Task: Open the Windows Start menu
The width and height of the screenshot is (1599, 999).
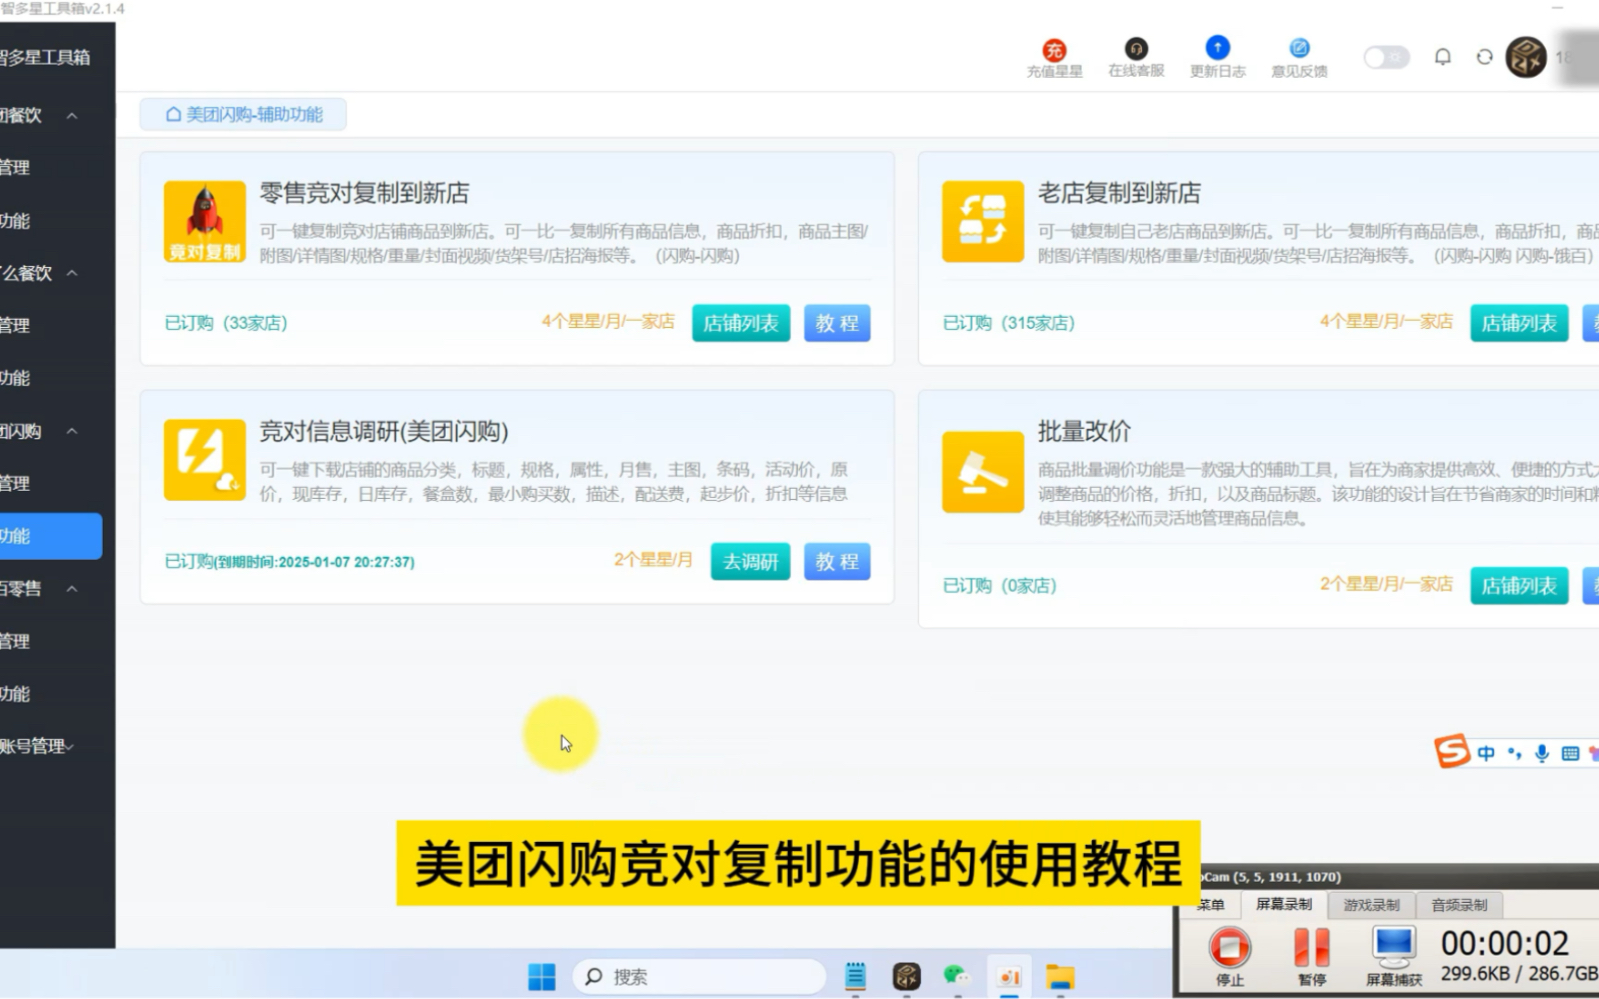Action: 542,976
